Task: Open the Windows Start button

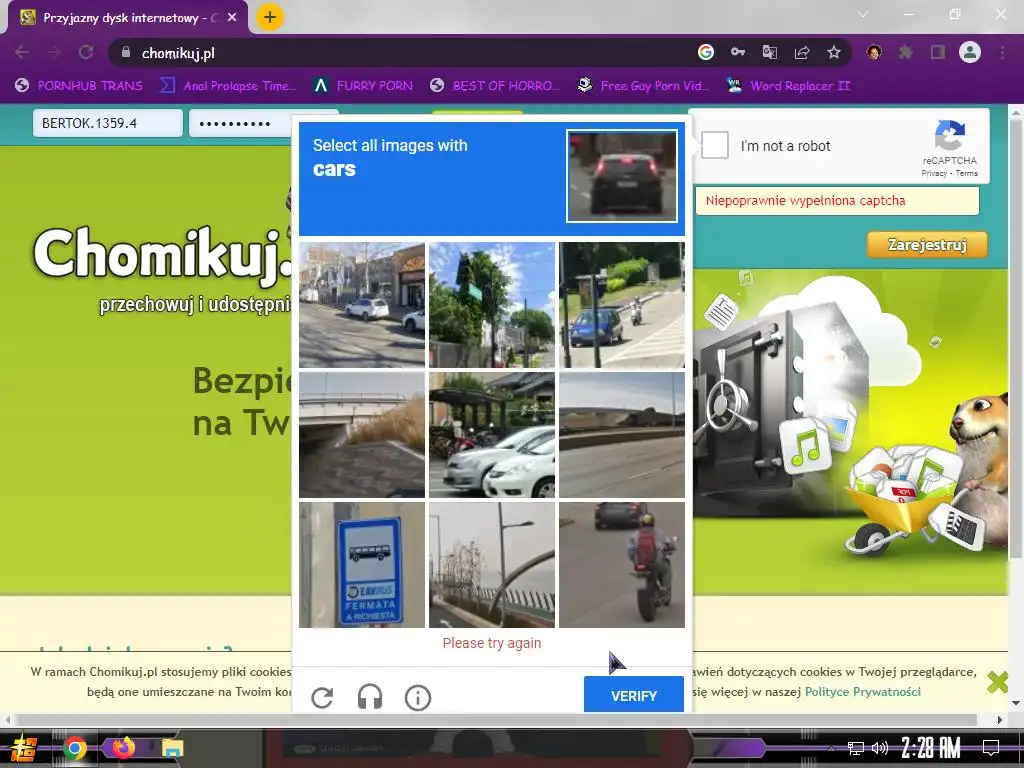Action: (x=22, y=748)
